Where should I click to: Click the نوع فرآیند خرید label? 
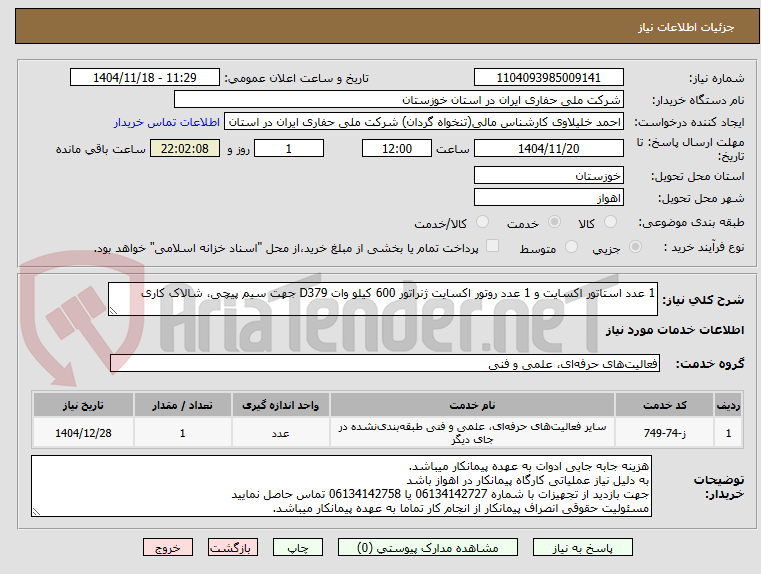(704, 247)
